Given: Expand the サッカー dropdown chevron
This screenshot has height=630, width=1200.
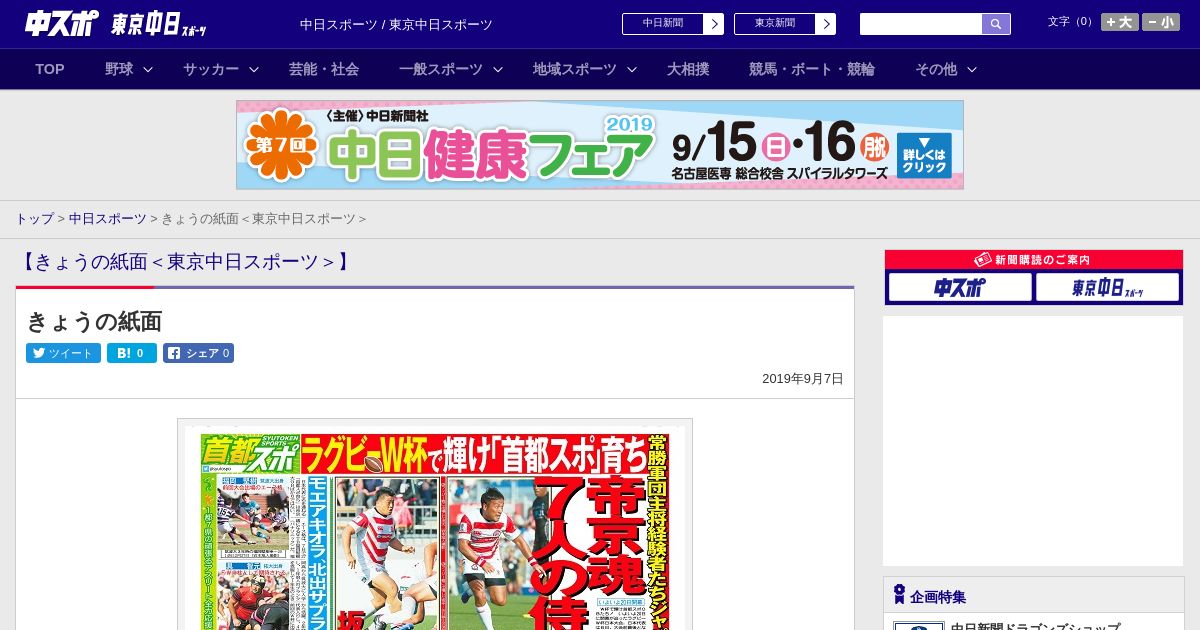Looking at the screenshot, I should coord(254,69).
